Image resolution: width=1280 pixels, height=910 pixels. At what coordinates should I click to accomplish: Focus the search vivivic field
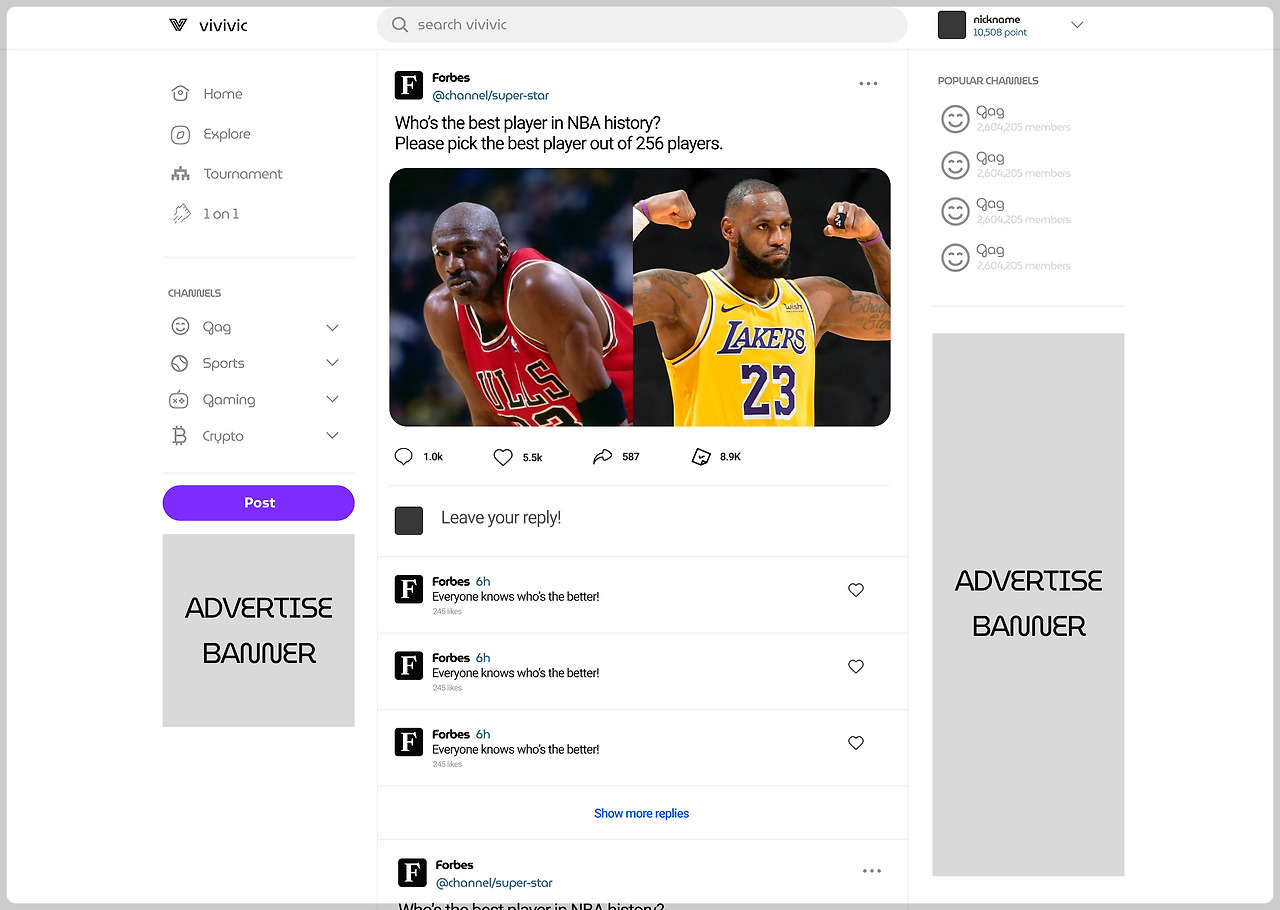point(642,25)
